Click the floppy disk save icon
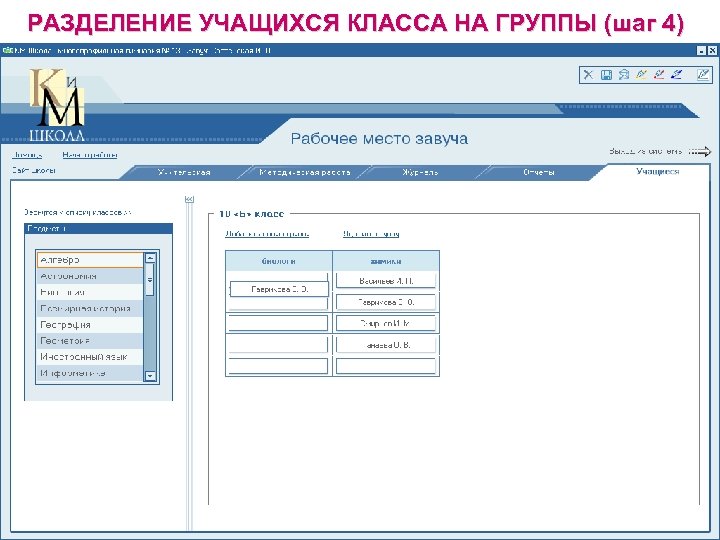720x540 pixels. pyautogui.click(x=606, y=75)
